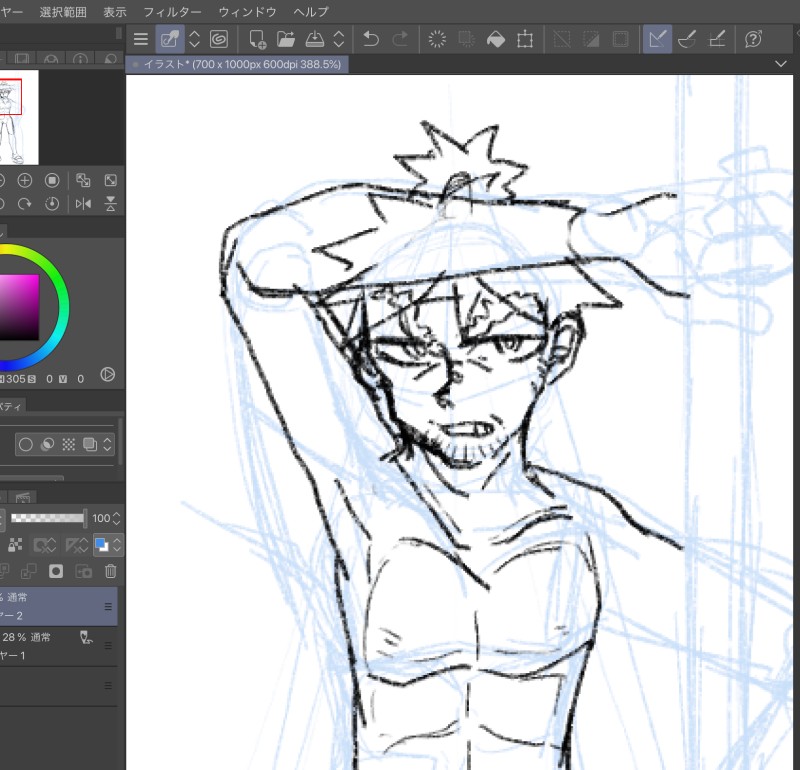This screenshot has width=800, height=770.
Task: Click the navigator 100% view icon
Action: click(52, 180)
